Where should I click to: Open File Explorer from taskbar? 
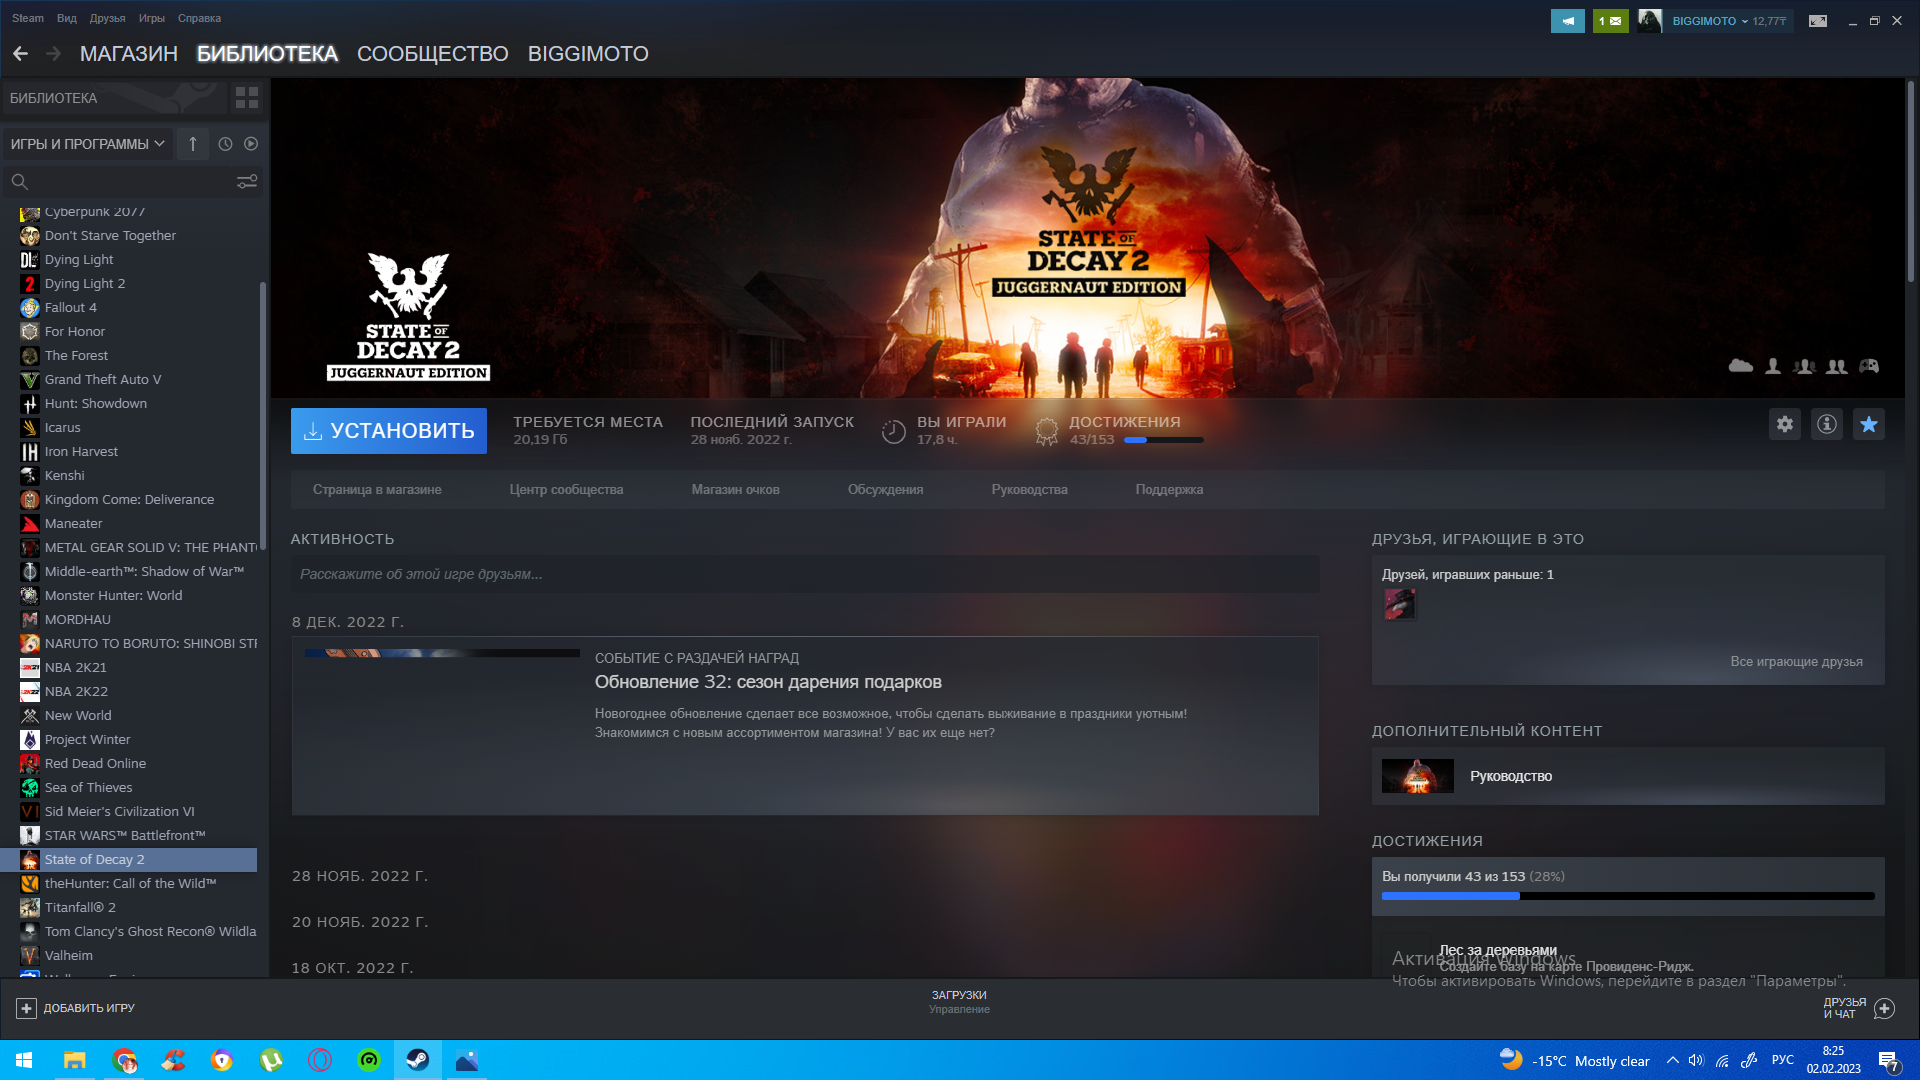click(75, 1060)
